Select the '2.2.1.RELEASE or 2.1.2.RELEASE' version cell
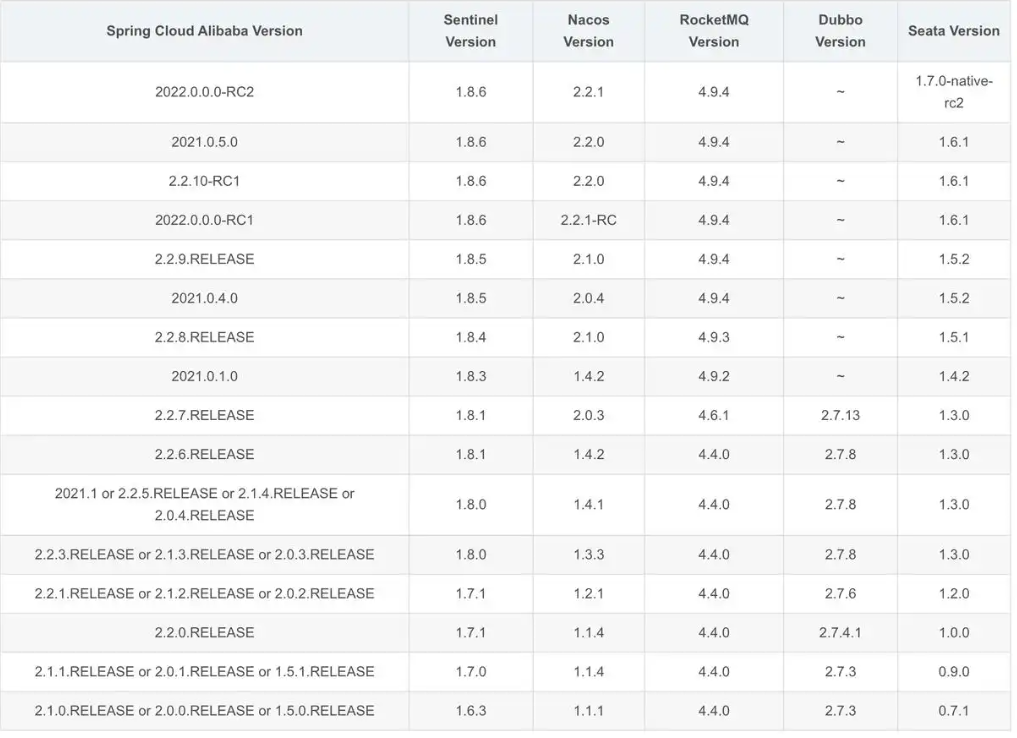The width and height of the screenshot is (1017, 738). (204, 593)
